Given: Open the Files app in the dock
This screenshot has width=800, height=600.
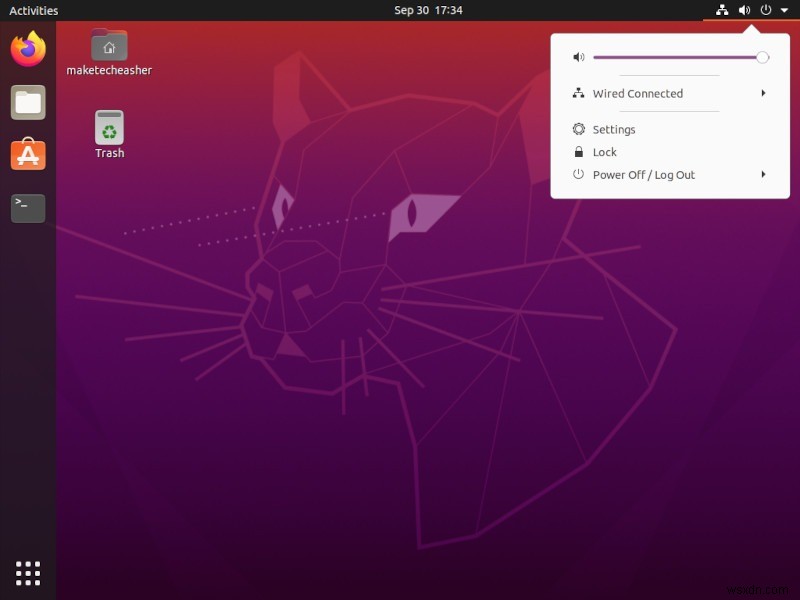Looking at the screenshot, I should (x=27, y=102).
